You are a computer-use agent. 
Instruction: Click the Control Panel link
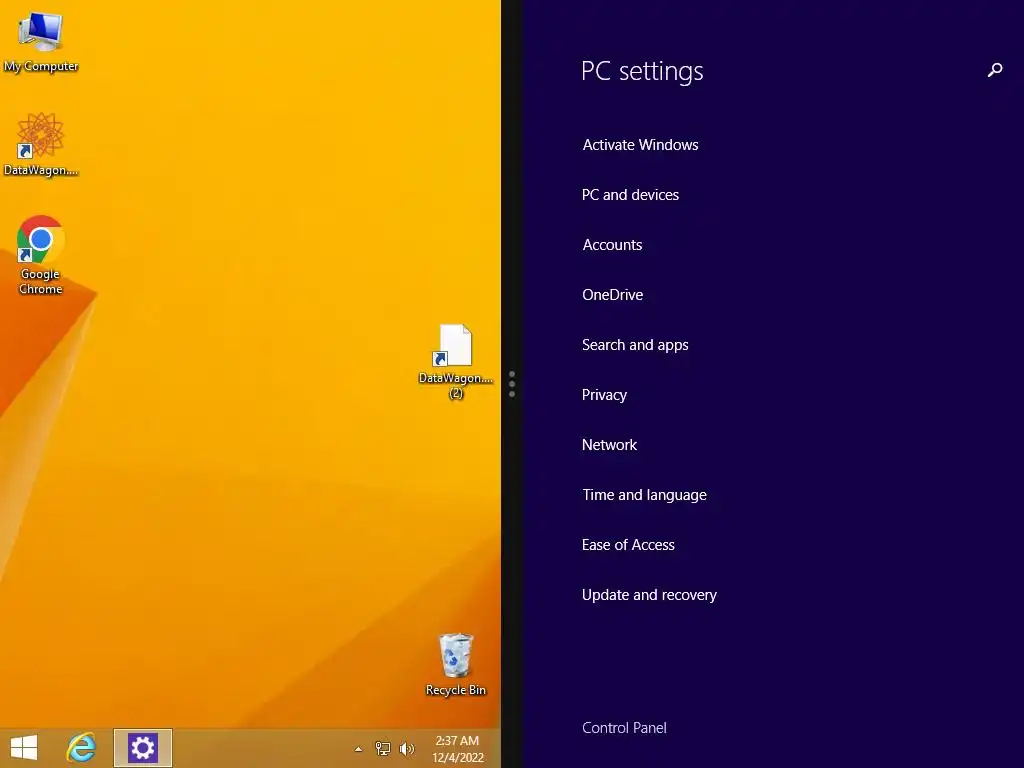624,728
